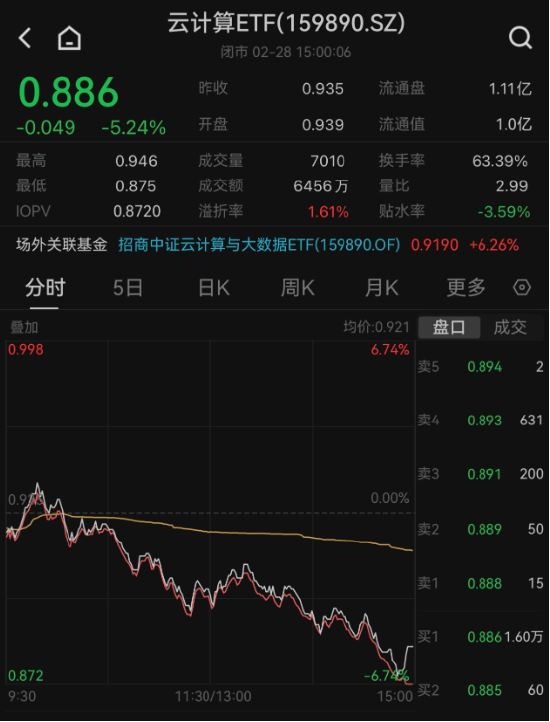This screenshot has width=550, height=722.
Task: Expand the 更多 chart options
Action: coord(466,288)
